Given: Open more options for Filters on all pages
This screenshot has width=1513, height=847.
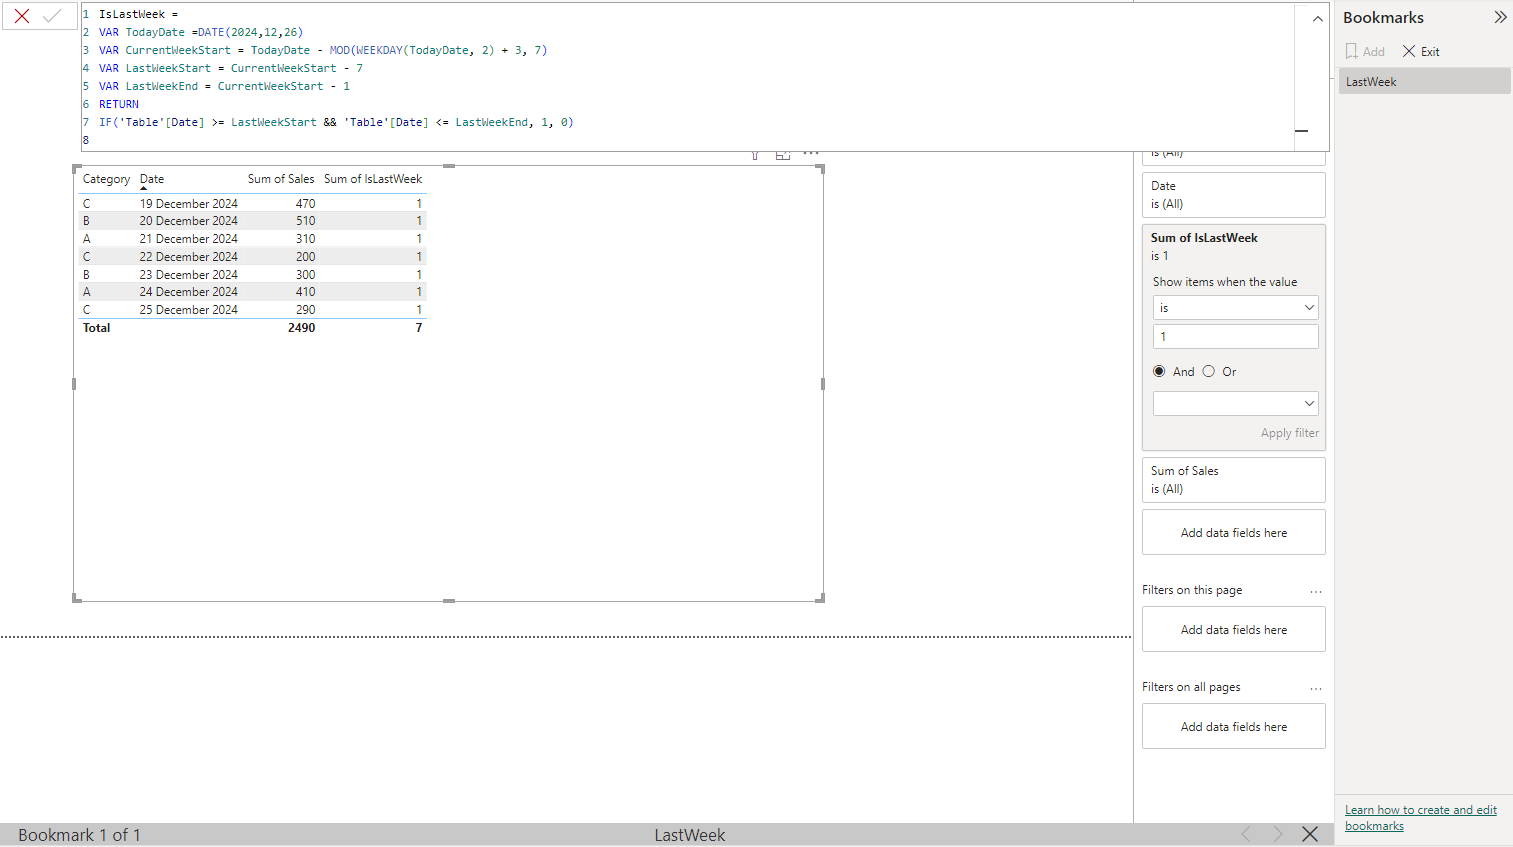Looking at the screenshot, I should pyautogui.click(x=1316, y=688).
